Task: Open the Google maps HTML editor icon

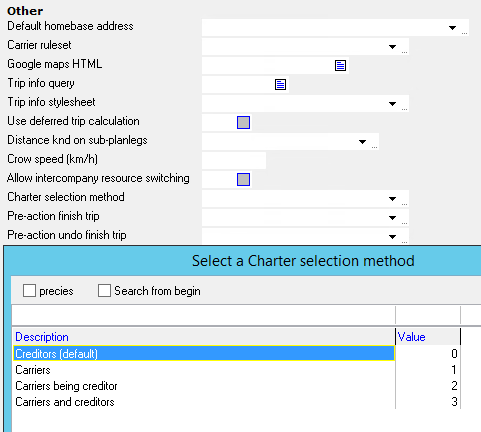Action: pos(340,65)
